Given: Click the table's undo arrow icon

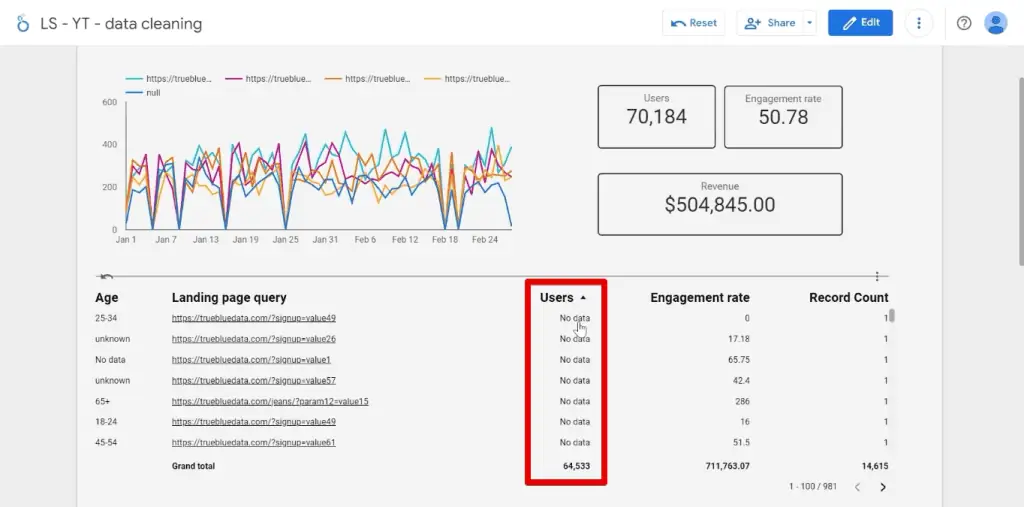Looking at the screenshot, I should click(x=107, y=276).
